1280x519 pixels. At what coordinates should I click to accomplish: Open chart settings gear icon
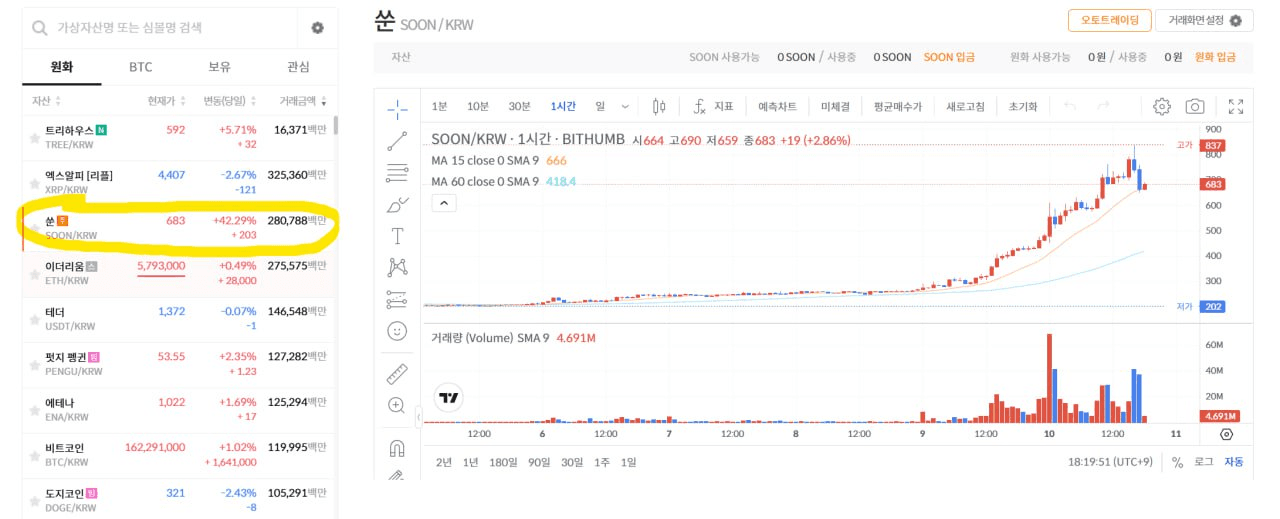click(1161, 106)
